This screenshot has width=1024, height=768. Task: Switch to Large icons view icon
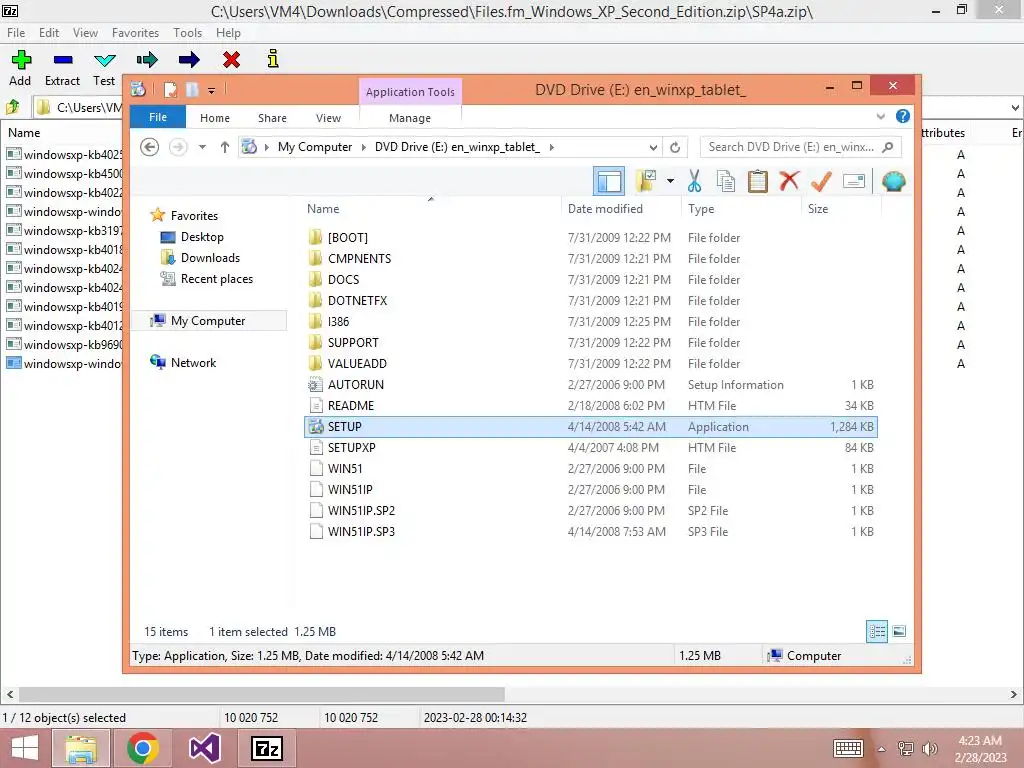[x=899, y=631]
